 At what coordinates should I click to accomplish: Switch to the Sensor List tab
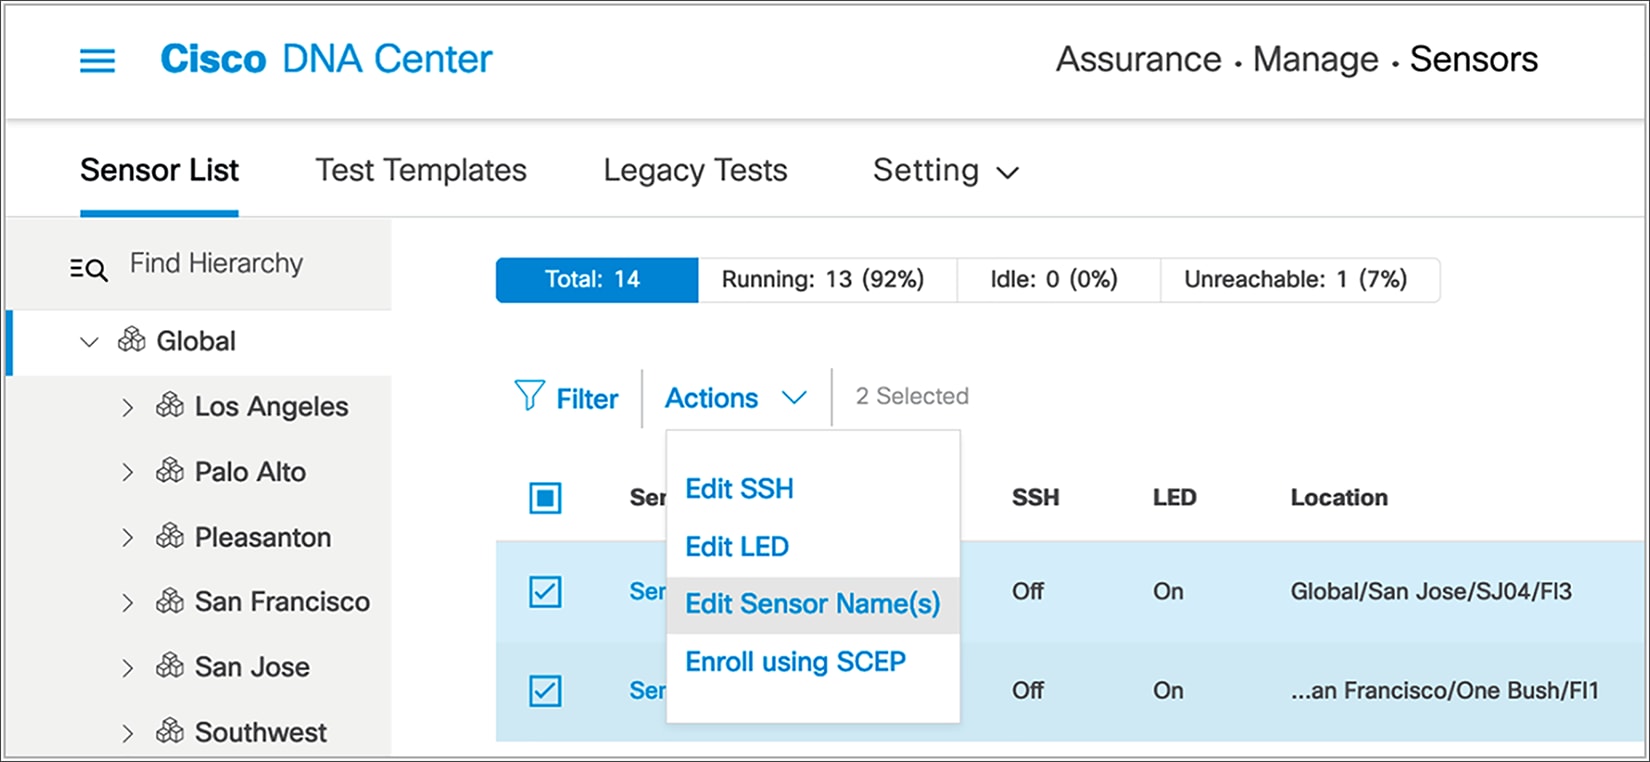(x=159, y=170)
